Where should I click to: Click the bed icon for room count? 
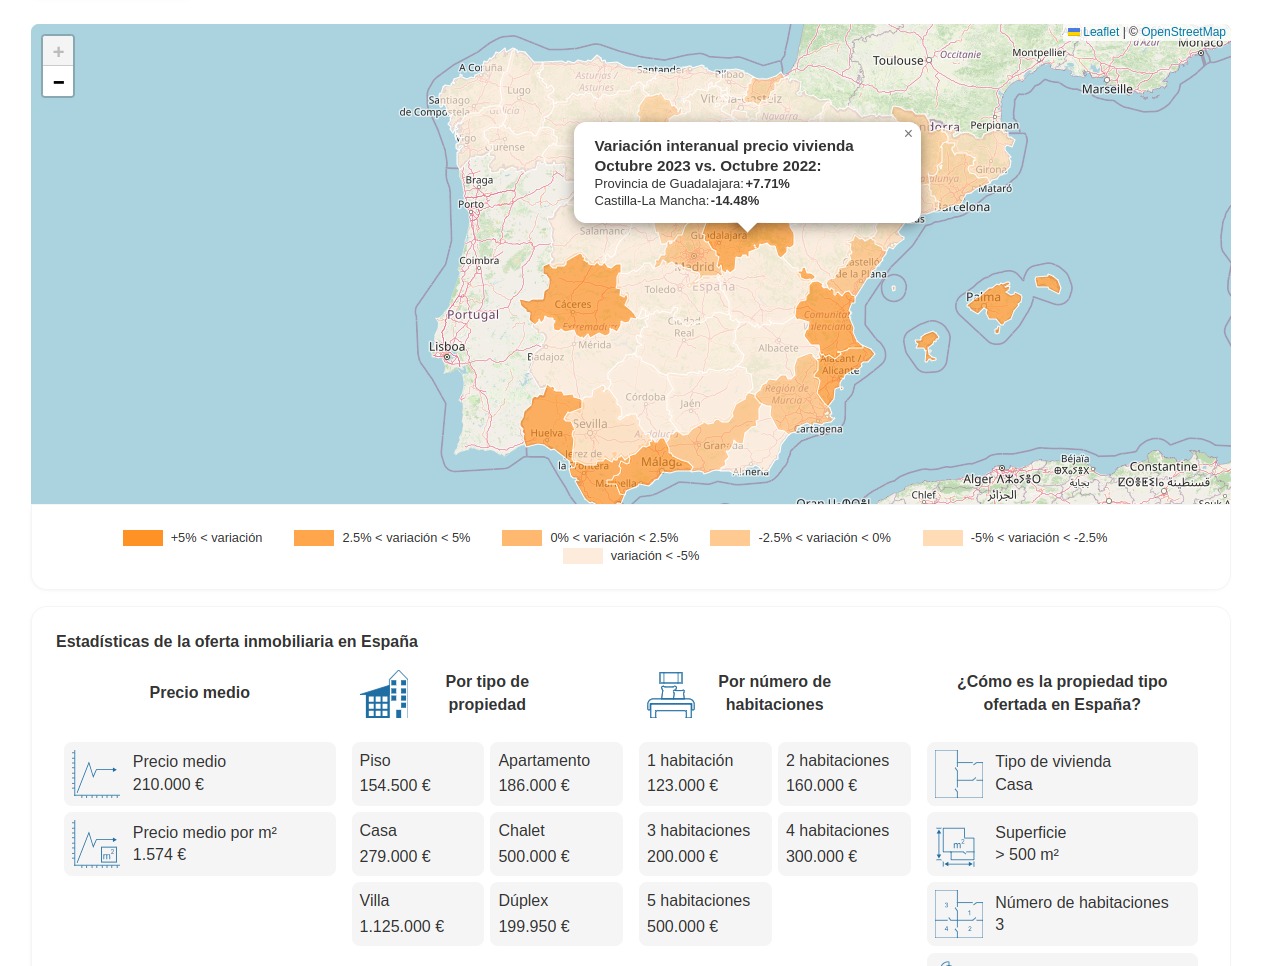tap(671, 694)
